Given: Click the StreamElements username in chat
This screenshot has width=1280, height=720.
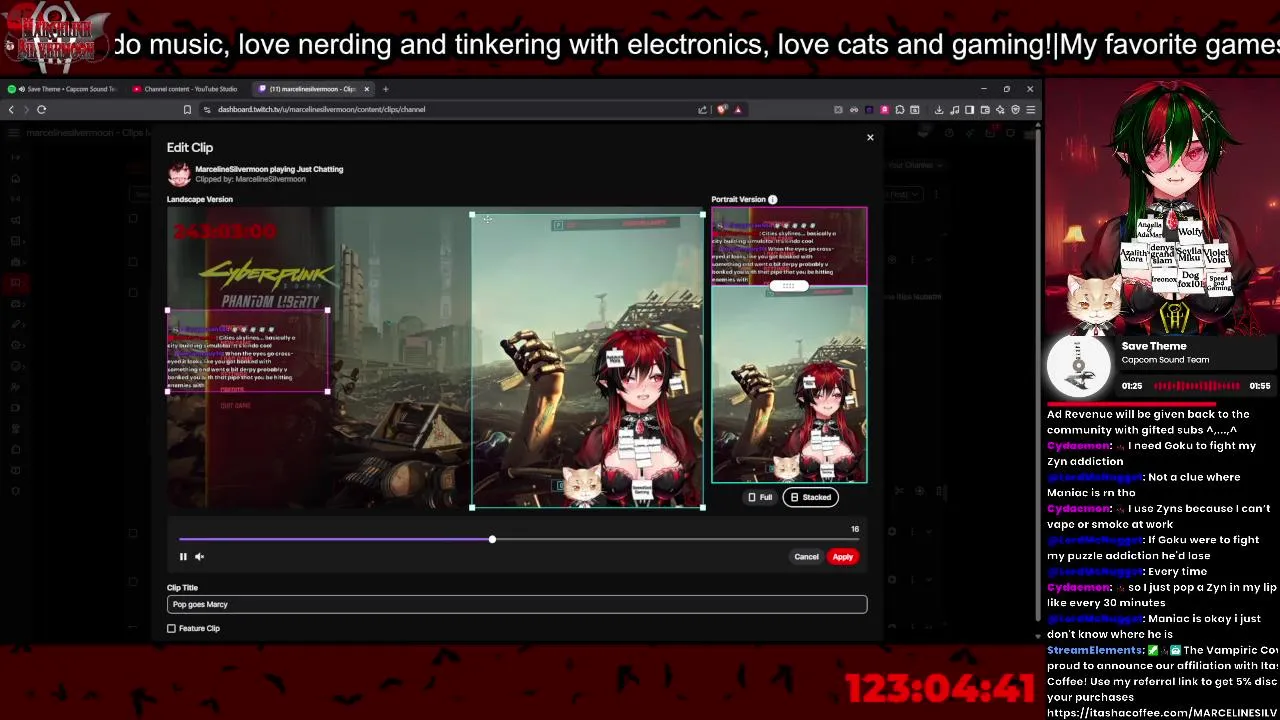Looking at the screenshot, I should (x=1095, y=650).
